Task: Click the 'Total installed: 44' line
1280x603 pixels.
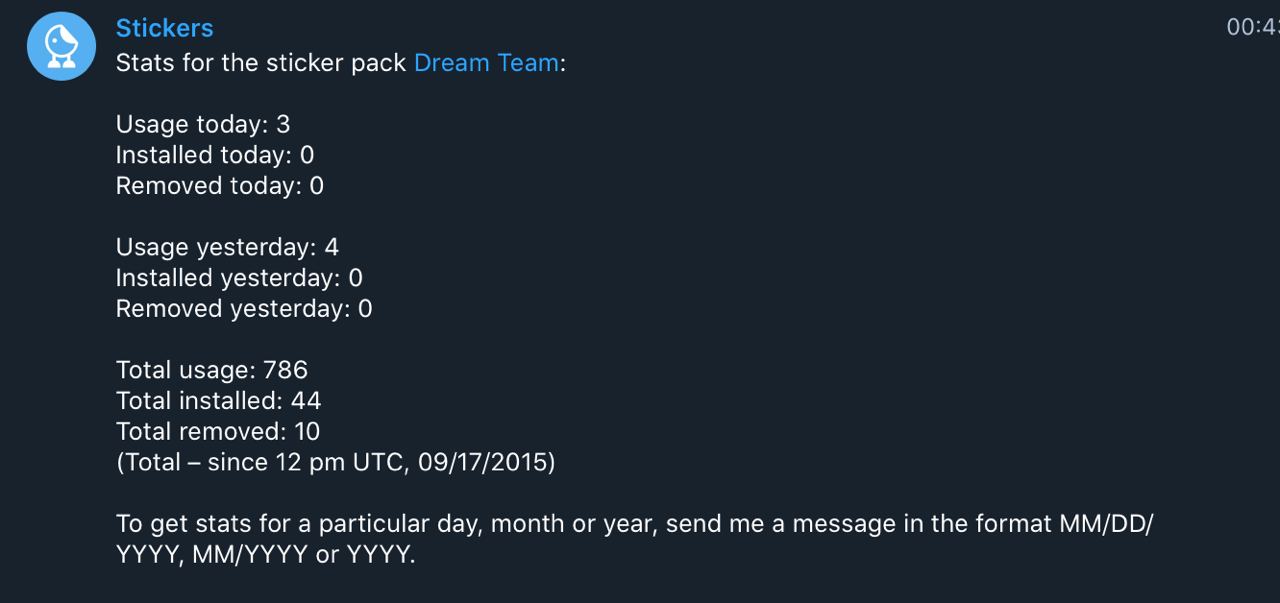Action: [x=218, y=401]
